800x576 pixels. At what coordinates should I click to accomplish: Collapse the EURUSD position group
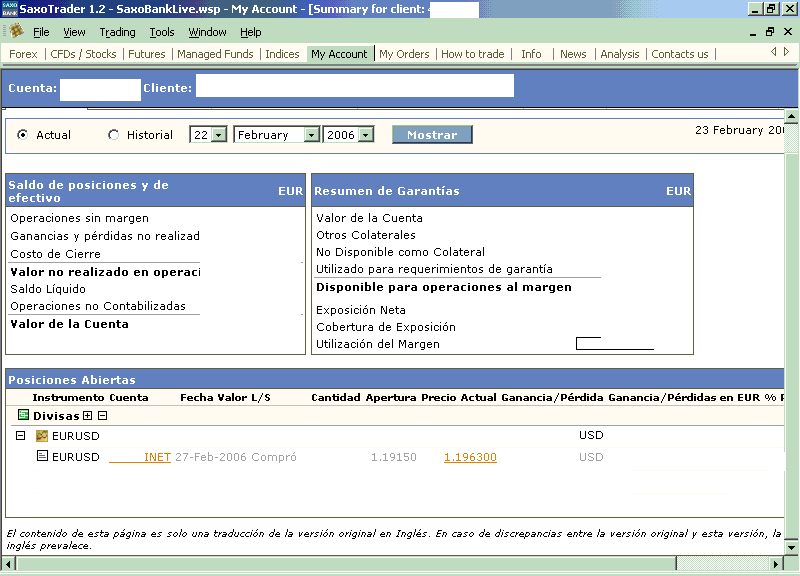(20, 436)
